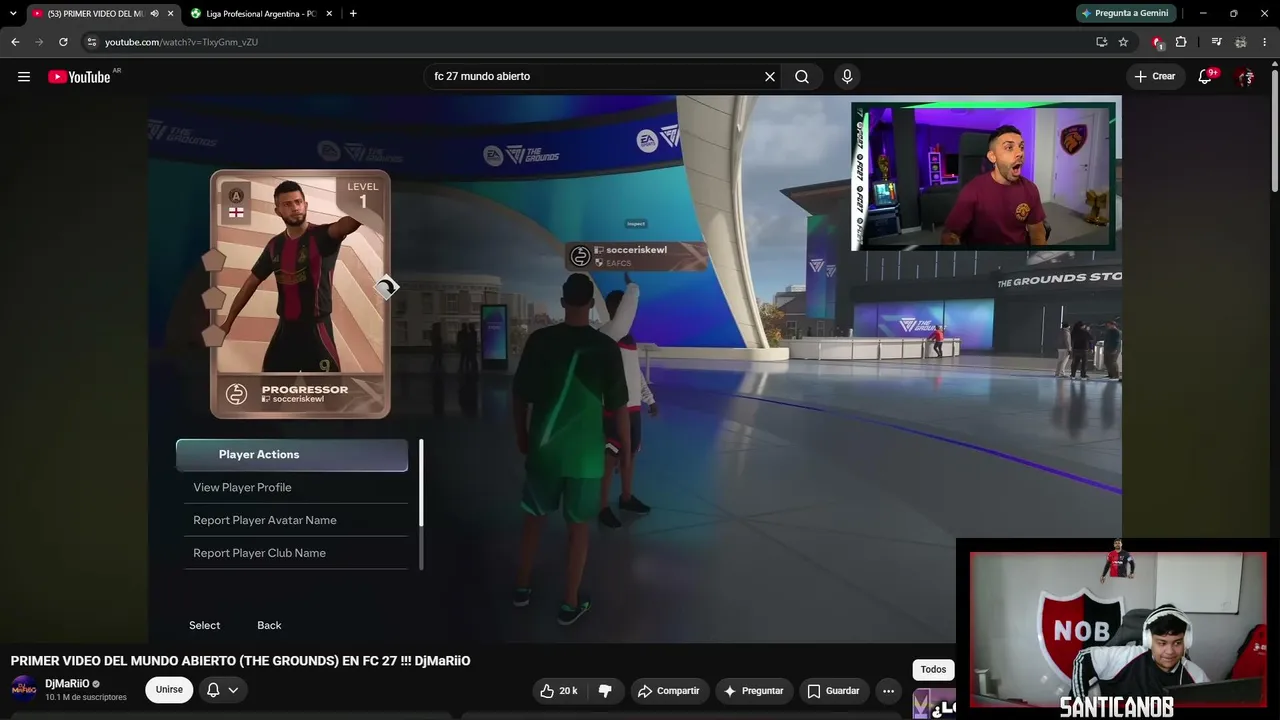This screenshot has width=1280, height=720.
Task: Dislike the video with thumbs down
Action: click(x=604, y=691)
